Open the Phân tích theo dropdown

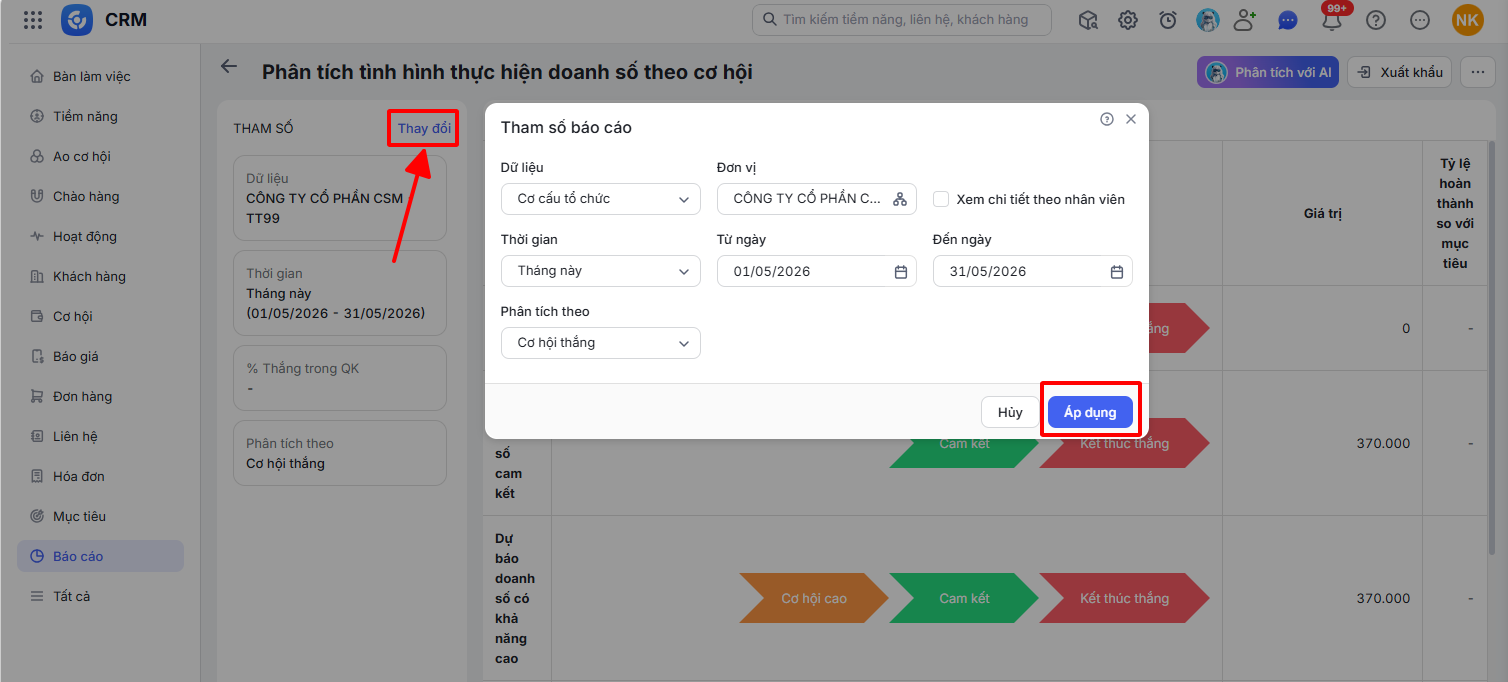(600, 343)
